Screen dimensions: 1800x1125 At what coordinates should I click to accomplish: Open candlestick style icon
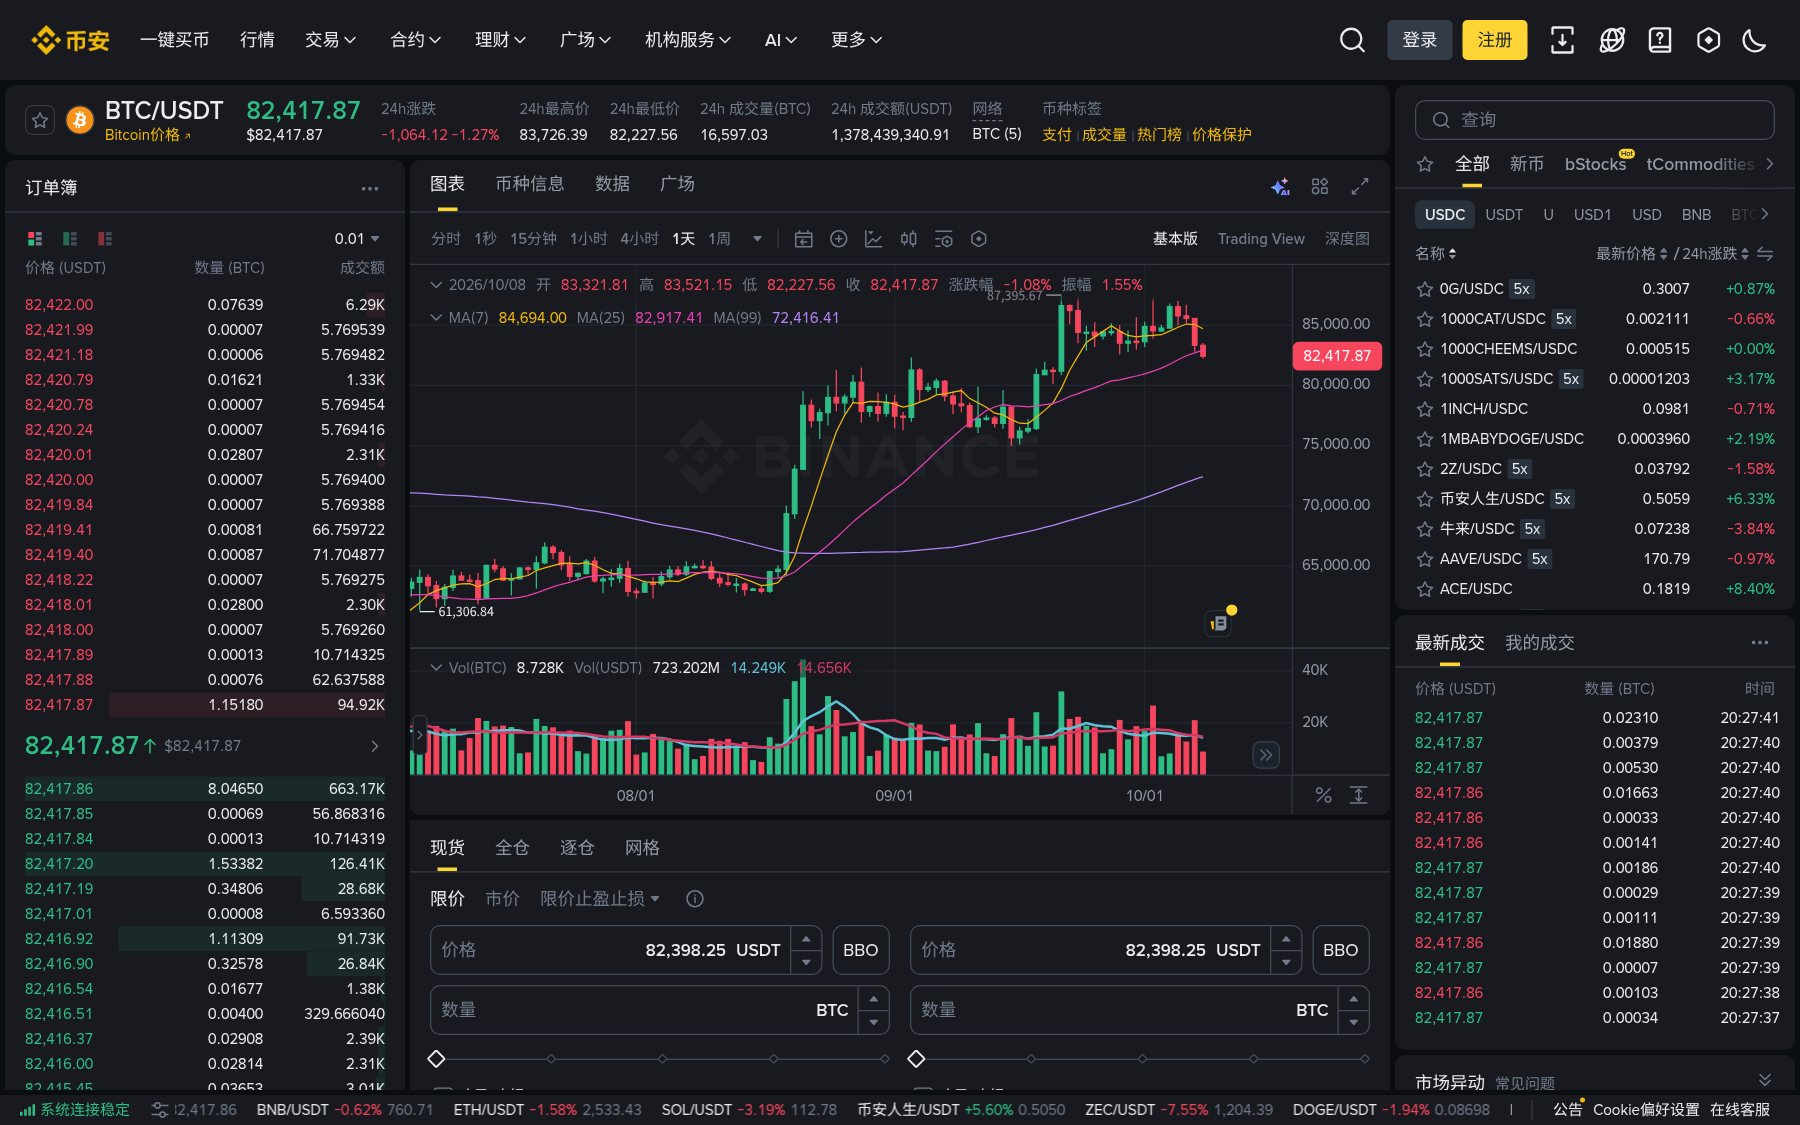pyautogui.click(x=908, y=239)
